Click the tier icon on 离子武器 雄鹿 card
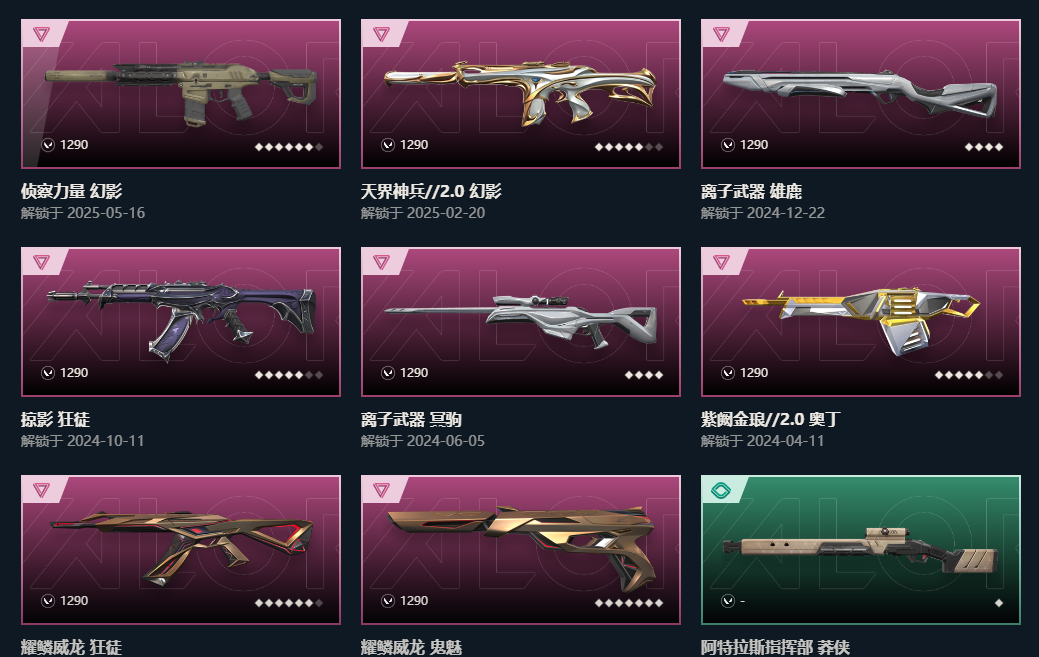Viewport: 1039px width, 657px height. tap(721, 34)
